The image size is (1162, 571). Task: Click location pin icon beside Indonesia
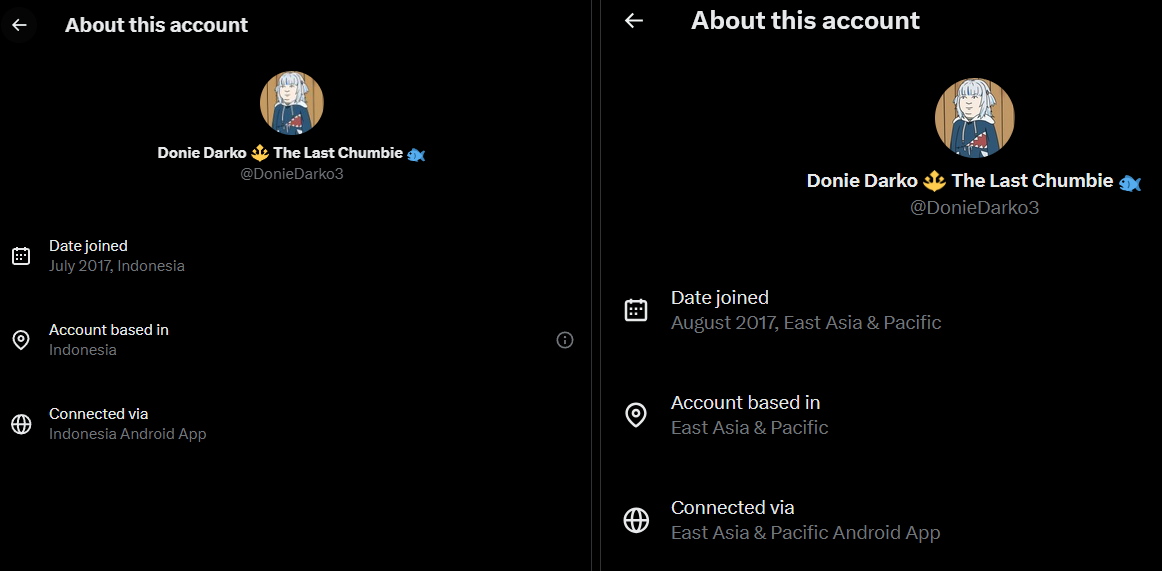[21, 340]
